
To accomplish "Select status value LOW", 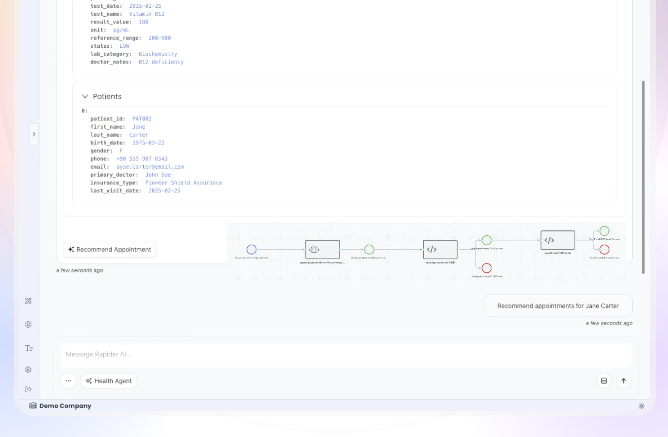I will (124, 46).
